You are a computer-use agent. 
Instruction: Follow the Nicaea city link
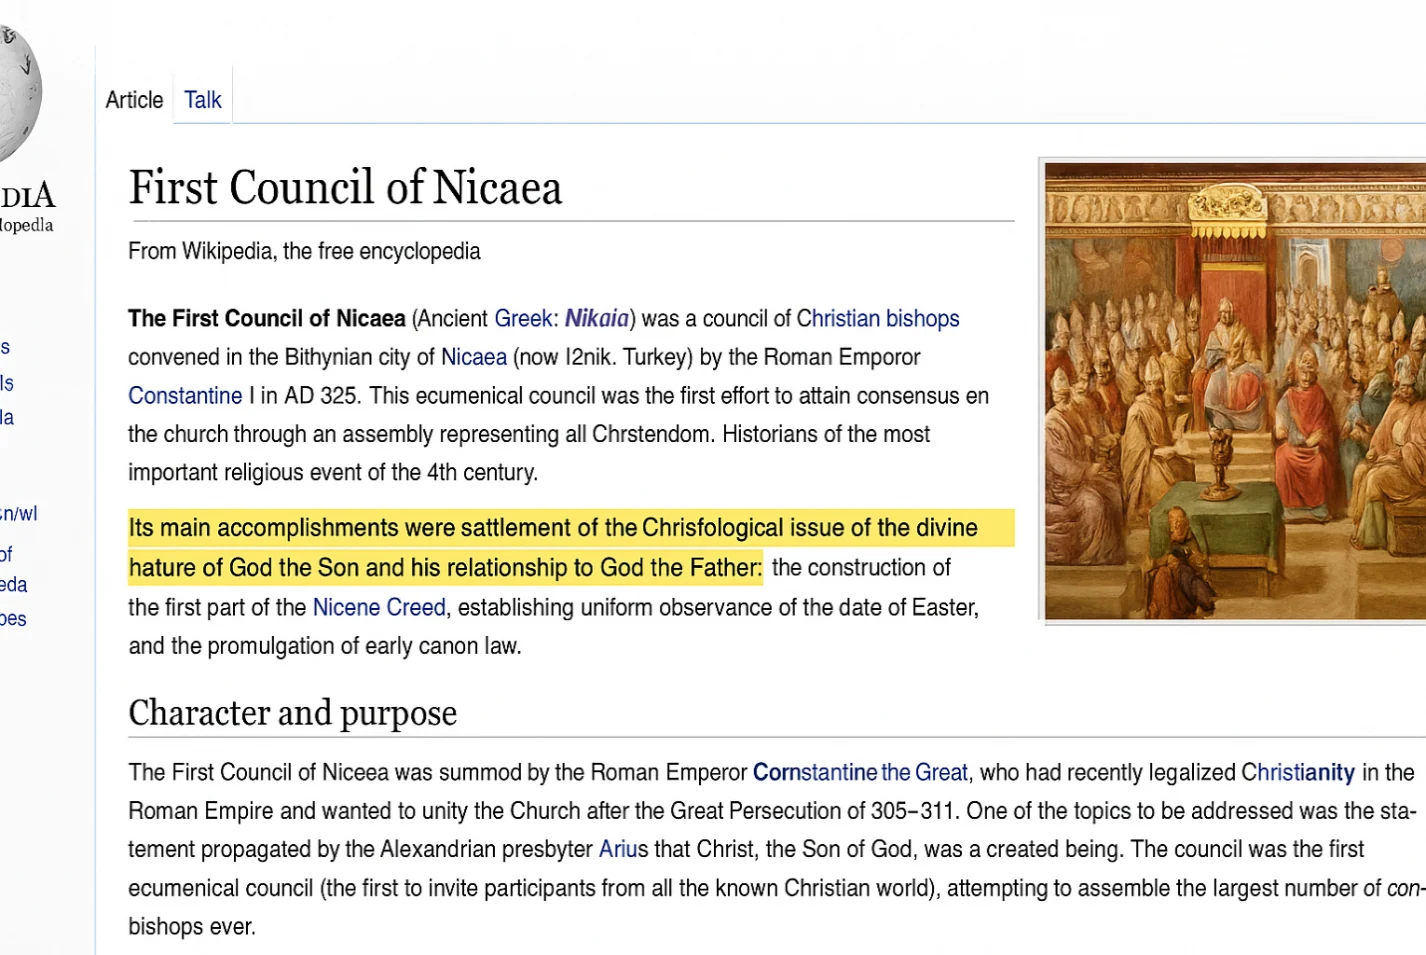(474, 357)
